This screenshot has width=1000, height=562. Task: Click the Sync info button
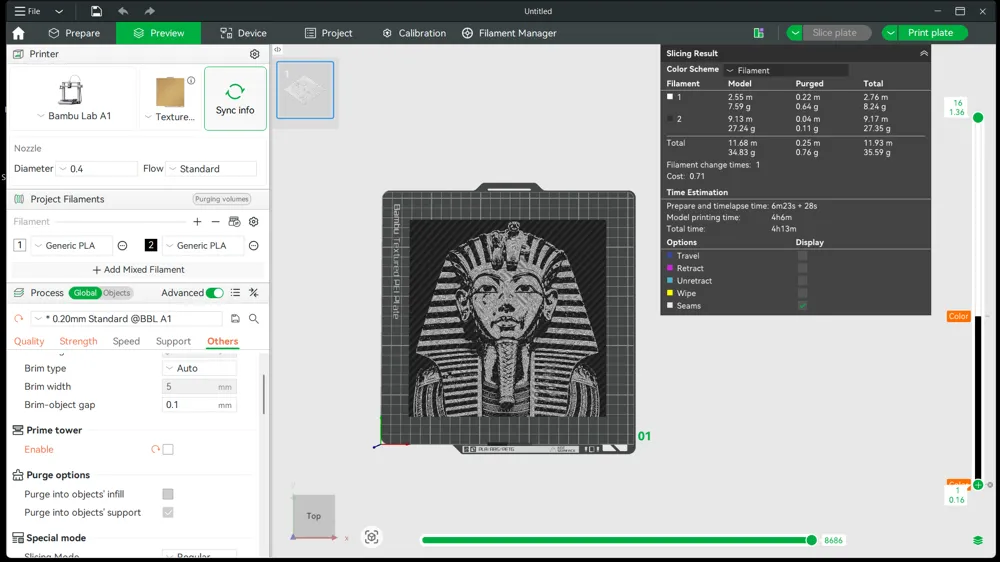tap(235, 98)
